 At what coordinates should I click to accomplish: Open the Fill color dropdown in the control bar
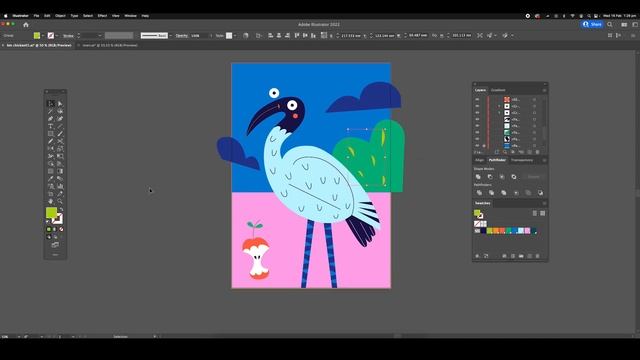pos(42,36)
